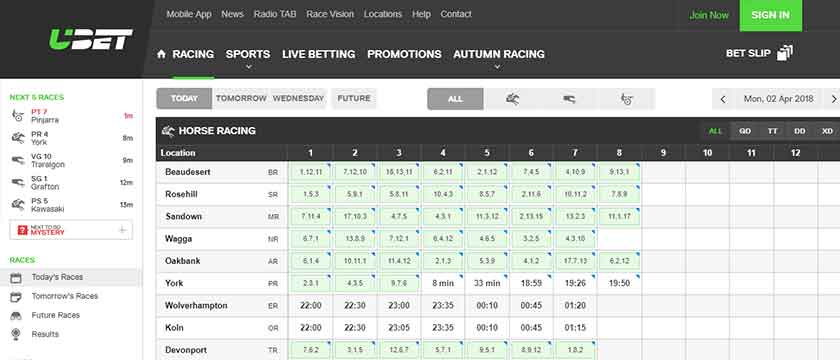Viewport: 840px width, 360px height.
Task: Open Oakbank race 2 results
Action: click(x=355, y=261)
